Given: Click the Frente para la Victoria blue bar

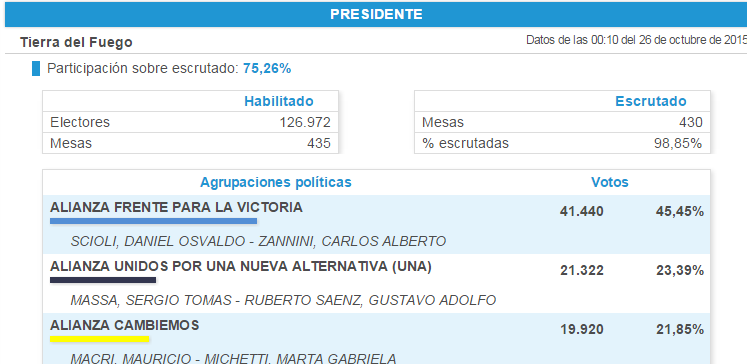Looking at the screenshot, I should [x=153, y=221].
